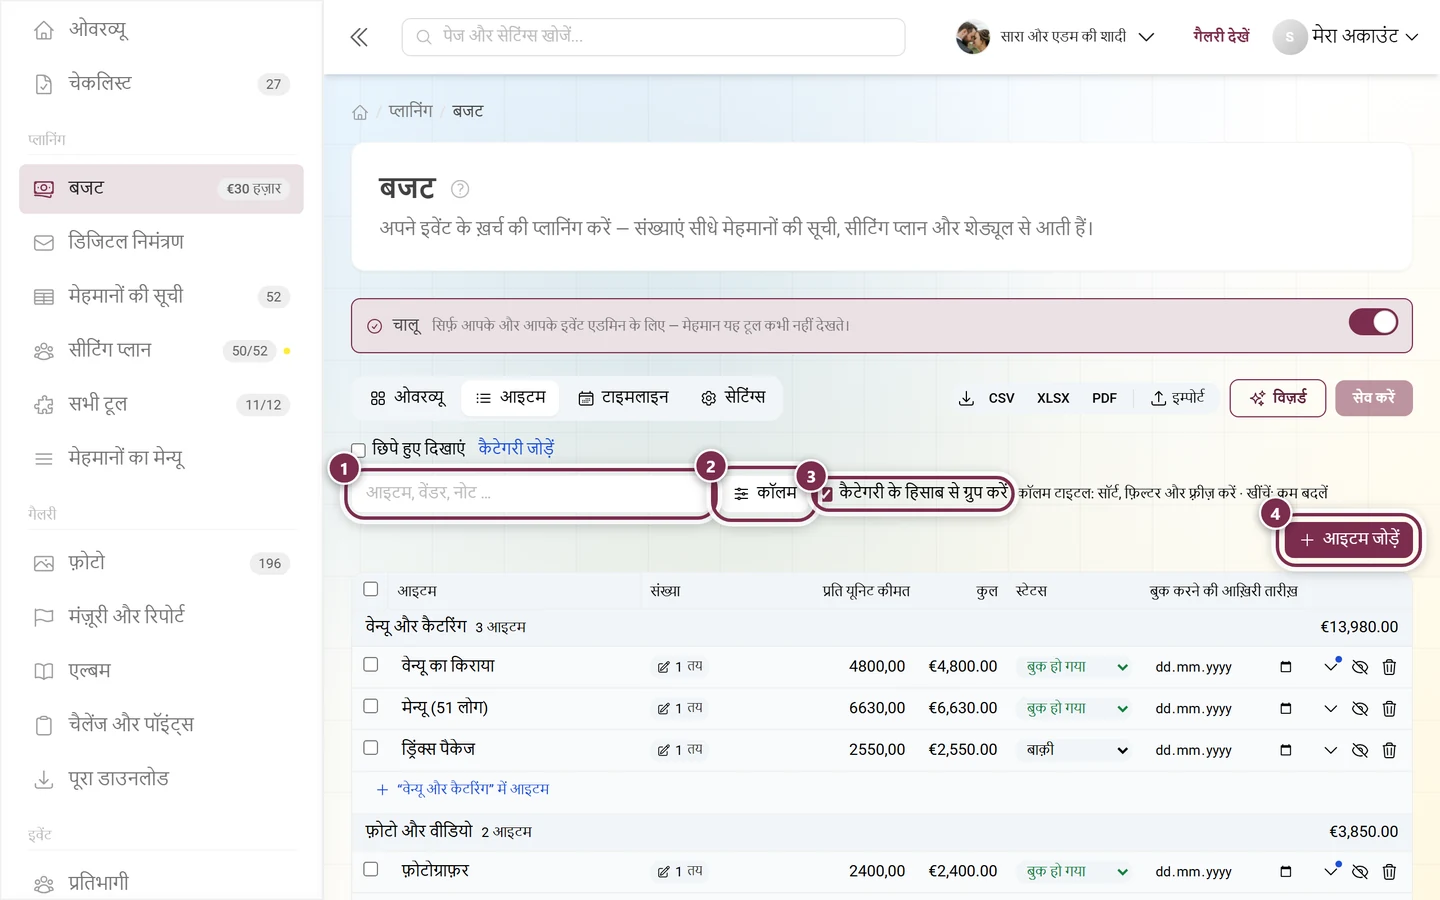Screen dimensions: 1440x900
Task: Open the help icon next to बजट heading
Action: click(x=460, y=189)
